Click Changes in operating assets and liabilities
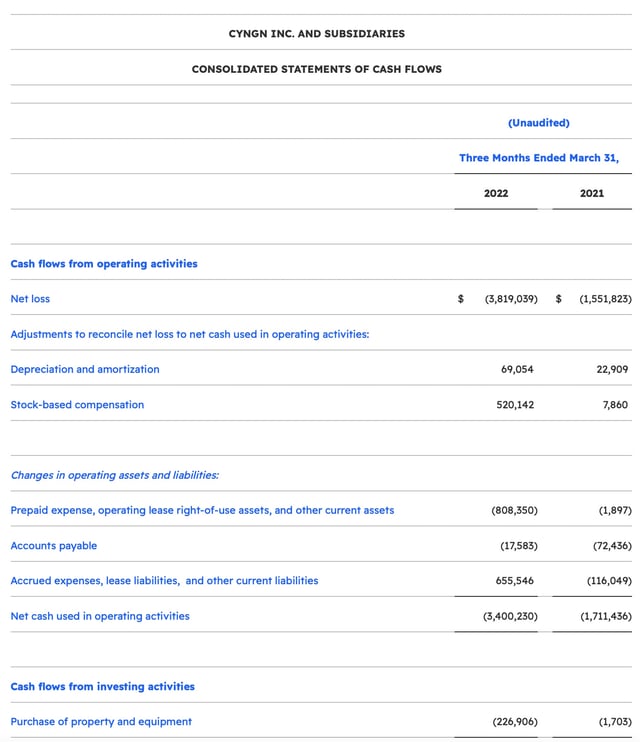The image size is (640, 742). (x=115, y=475)
